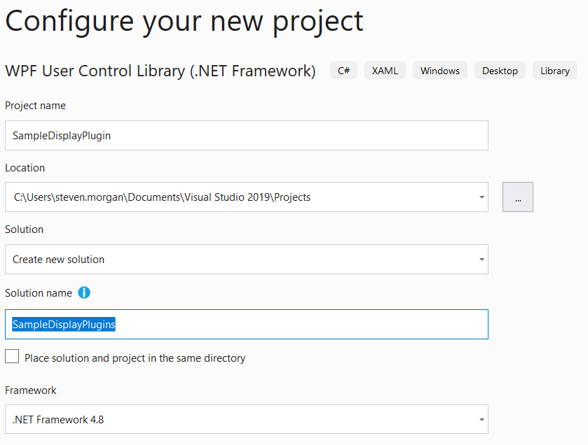Click the Windows tag badge
588x445 pixels.
click(440, 70)
